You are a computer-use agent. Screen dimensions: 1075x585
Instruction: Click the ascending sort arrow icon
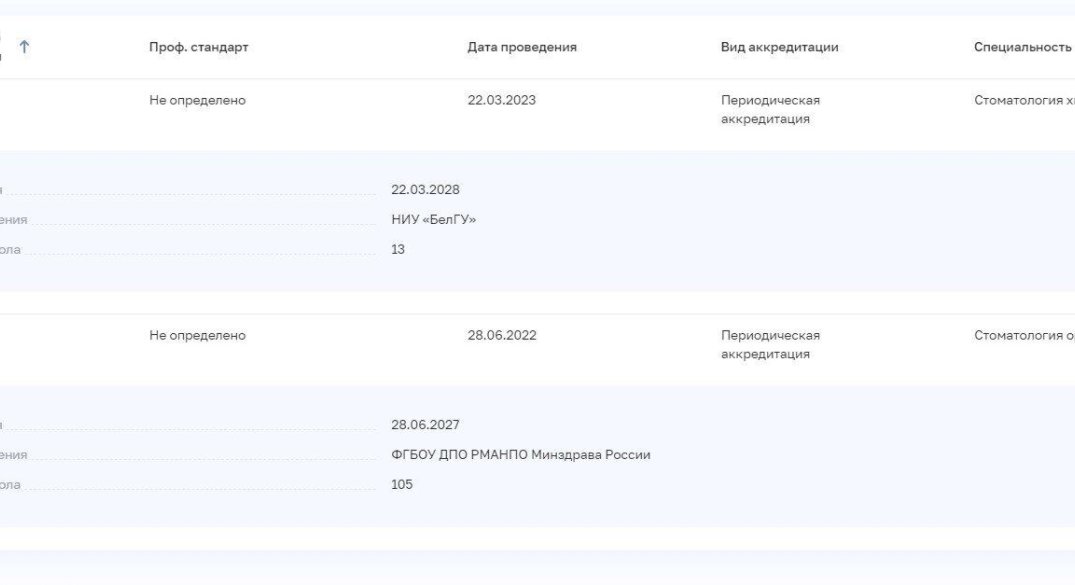pos(24,47)
